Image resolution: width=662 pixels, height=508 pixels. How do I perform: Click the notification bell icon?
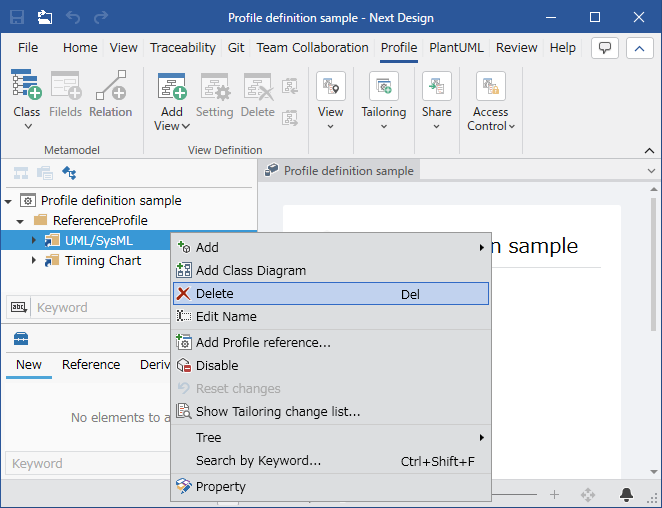pos(627,494)
